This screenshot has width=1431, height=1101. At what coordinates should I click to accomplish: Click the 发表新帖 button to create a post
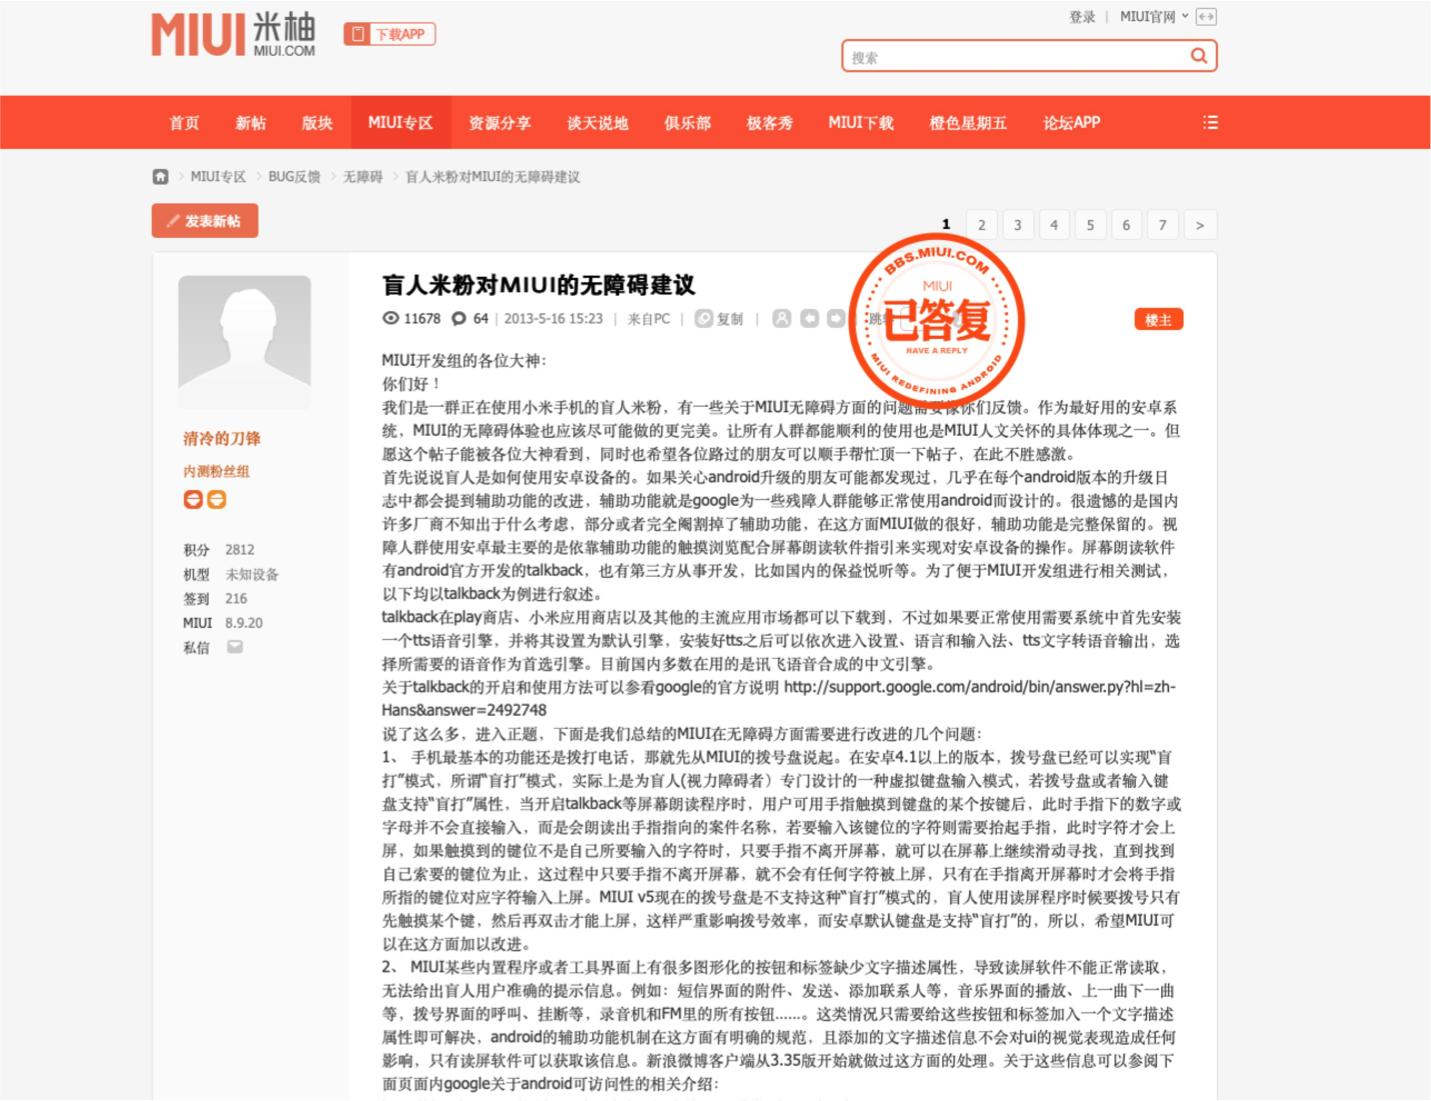pyautogui.click(x=204, y=220)
